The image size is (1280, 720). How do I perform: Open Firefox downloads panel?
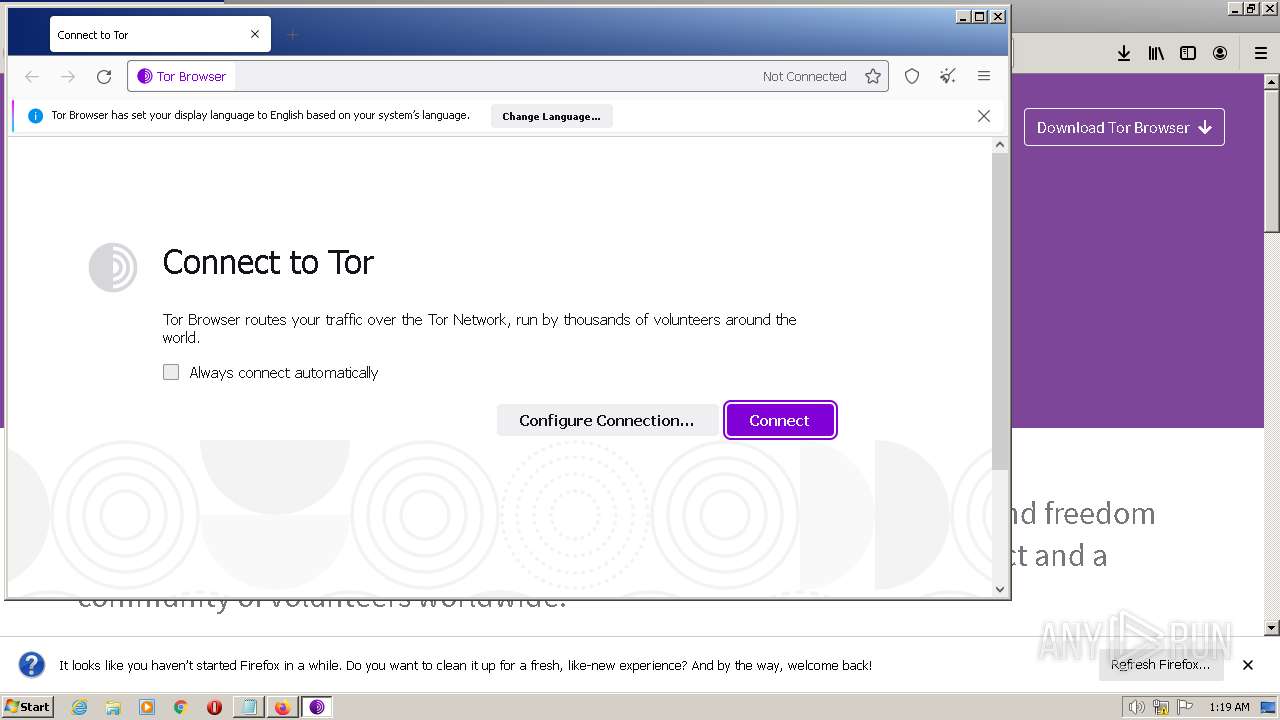[x=1124, y=53]
